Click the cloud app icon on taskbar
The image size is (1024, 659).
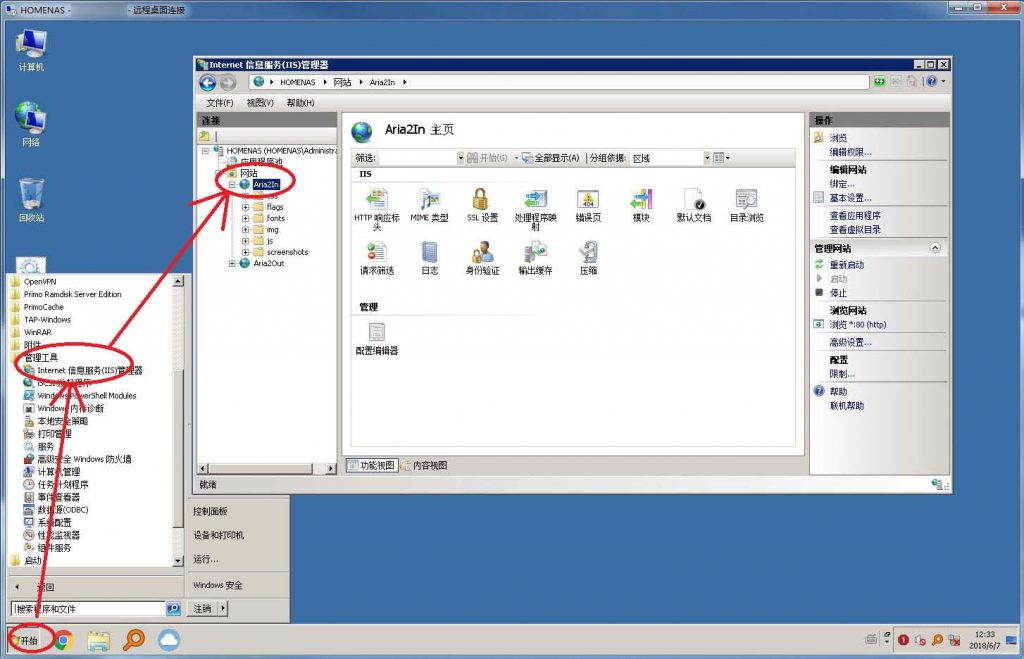point(168,640)
